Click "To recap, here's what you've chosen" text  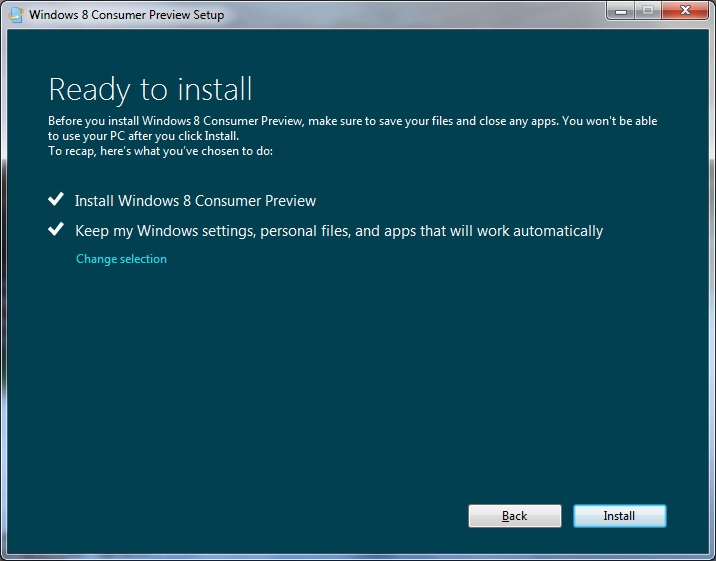coord(160,151)
